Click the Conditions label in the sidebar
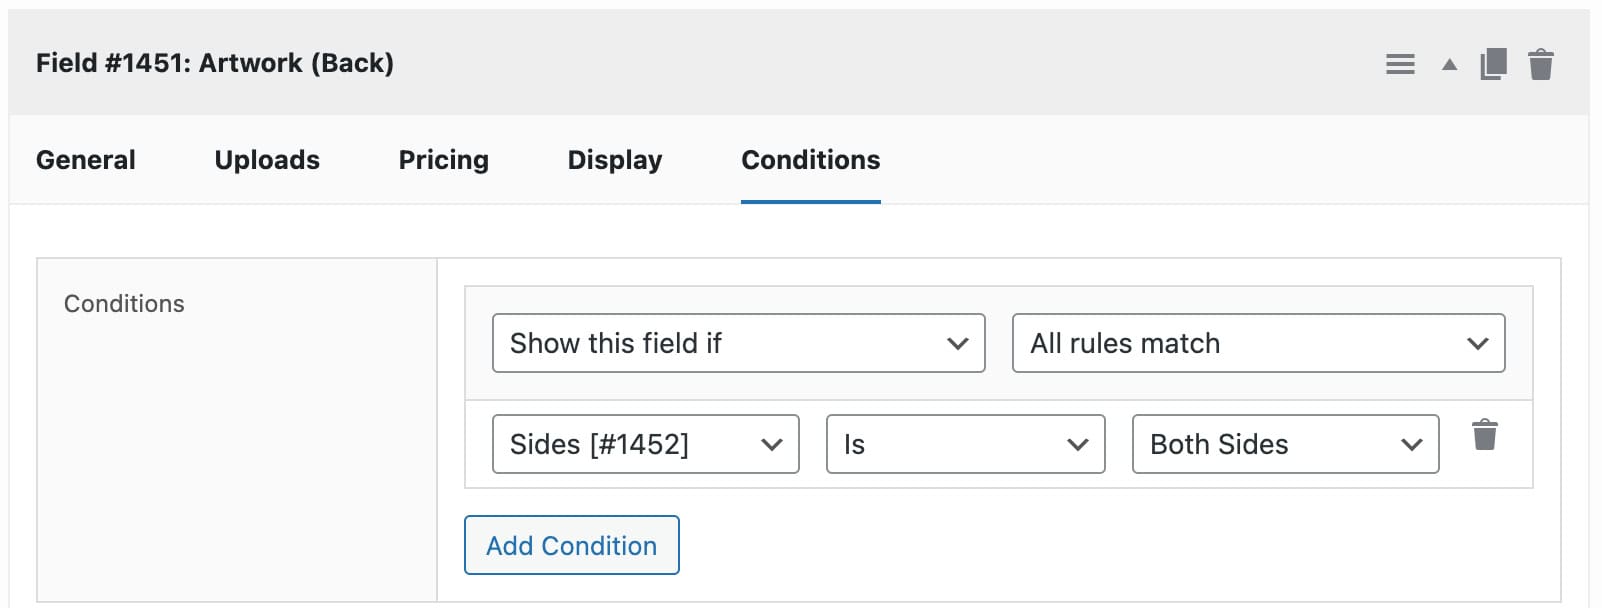This screenshot has width=1602, height=608. (x=124, y=303)
